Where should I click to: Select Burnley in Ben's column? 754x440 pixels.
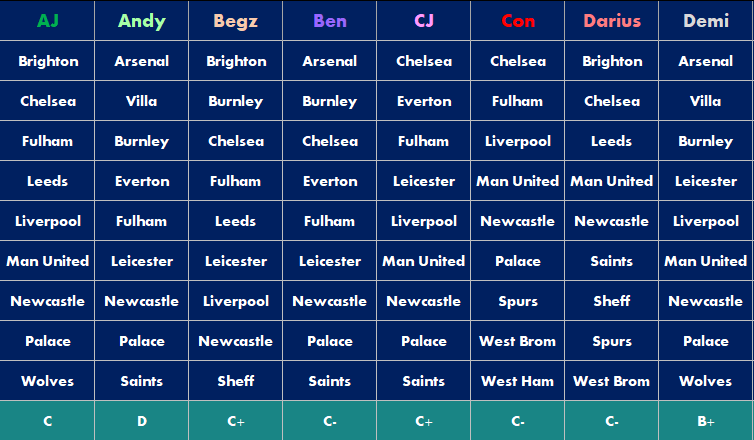click(x=329, y=101)
